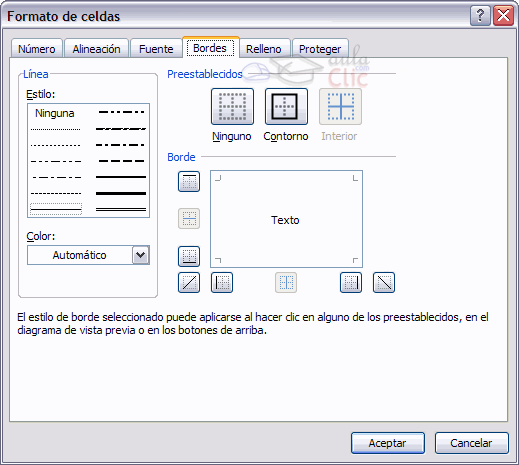The image size is (519, 465).
Task: Toggle the left border button
Action: pyautogui.click(x=222, y=283)
